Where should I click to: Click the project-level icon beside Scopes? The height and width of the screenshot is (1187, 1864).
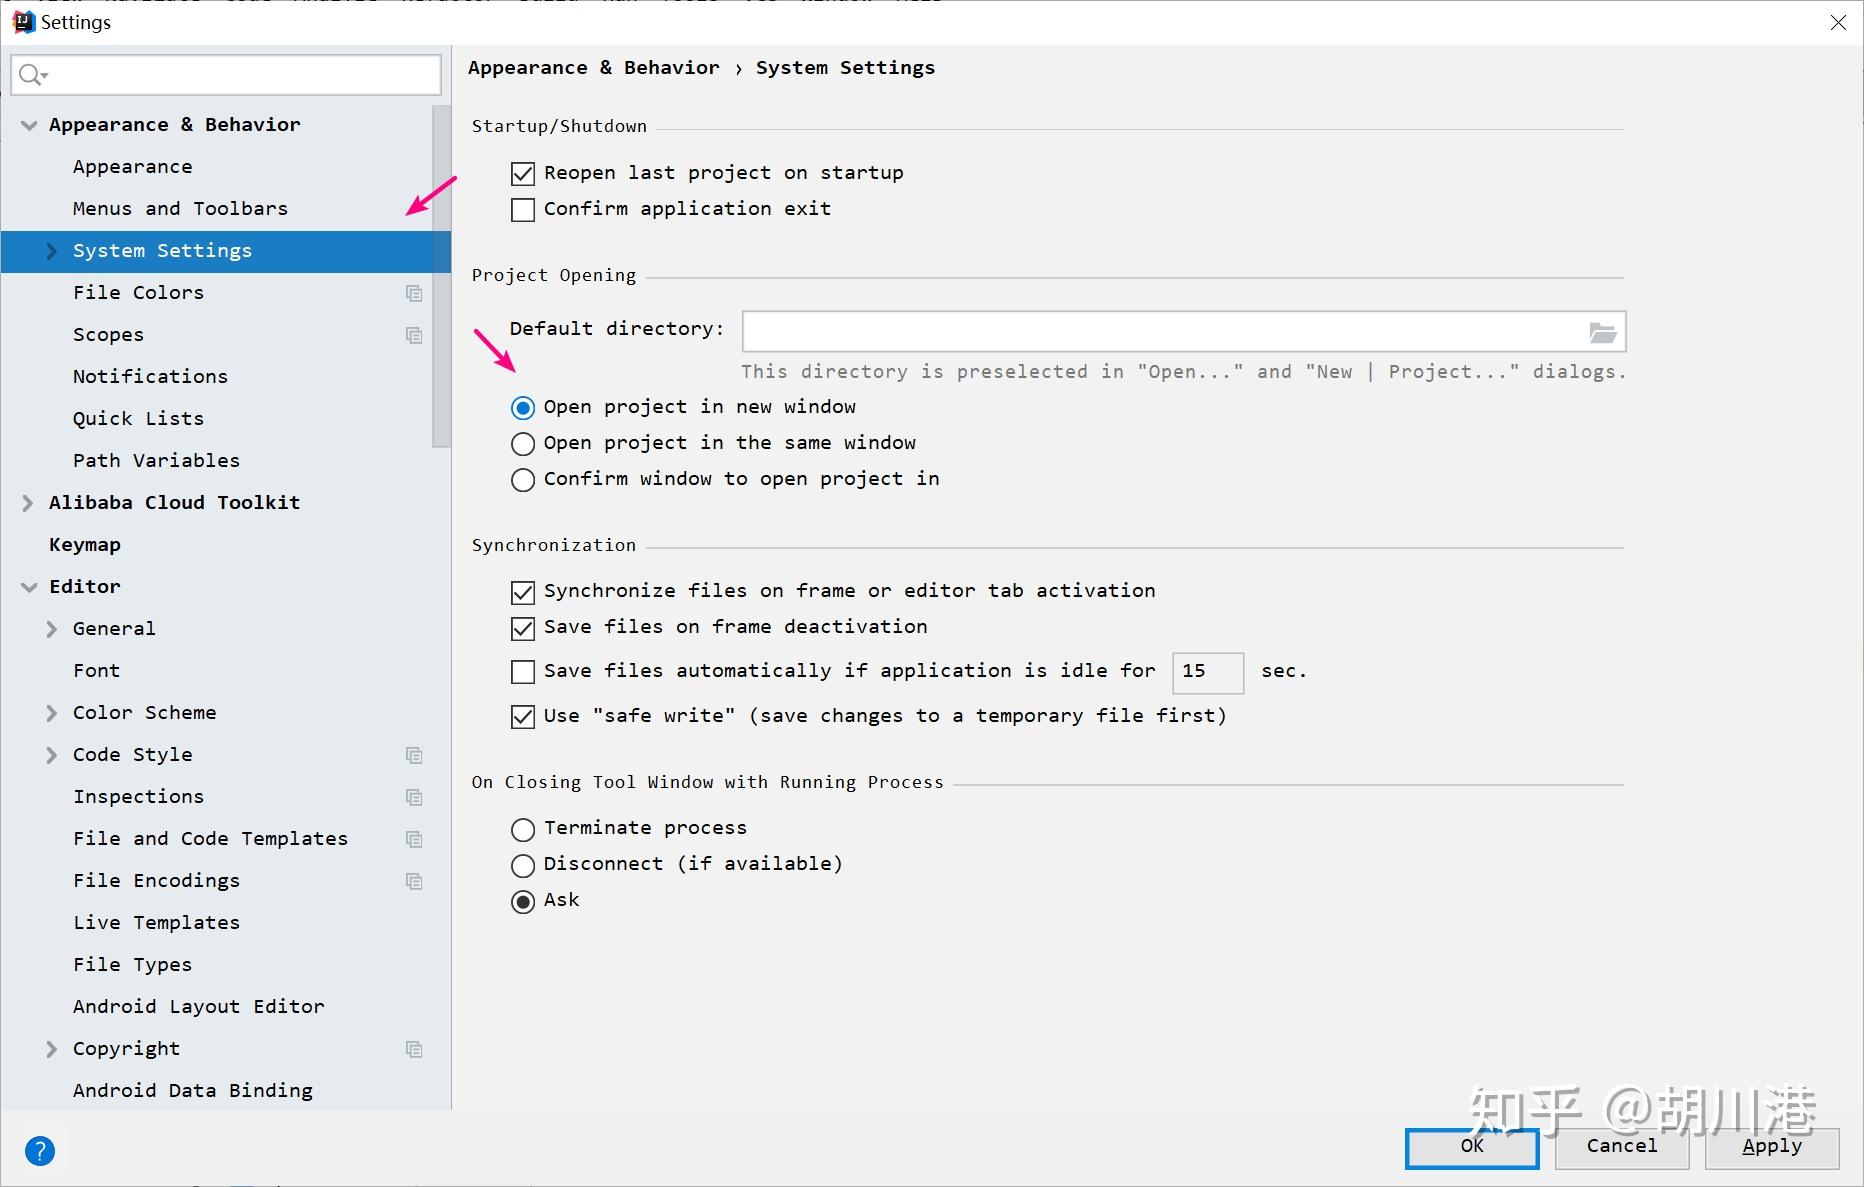(x=414, y=335)
